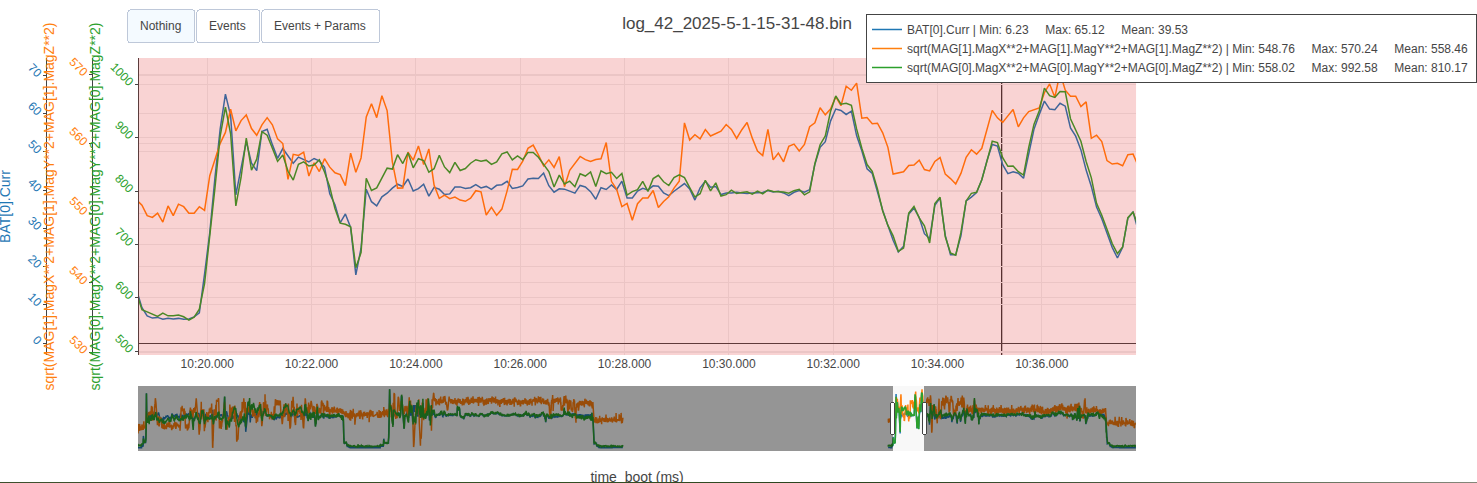Click the left handle of range slider
The height and width of the screenshot is (483, 1477).
tap(892, 418)
